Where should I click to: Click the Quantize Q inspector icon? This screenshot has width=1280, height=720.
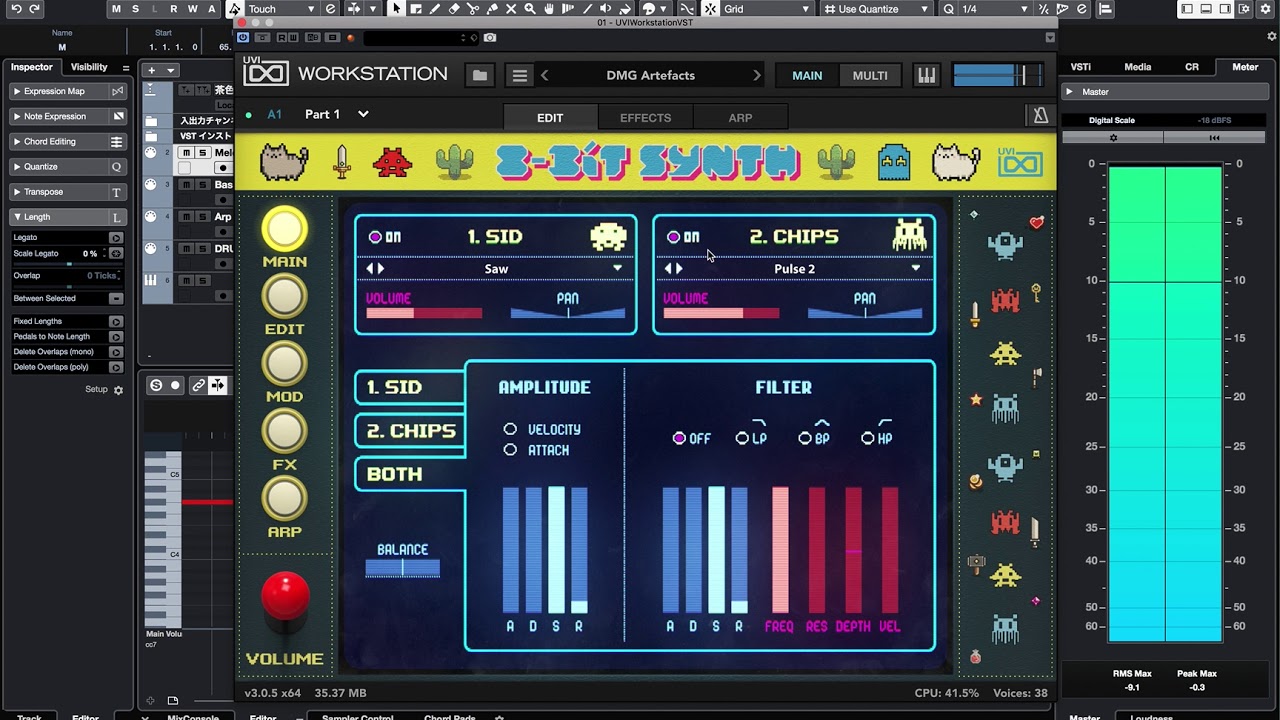tap(117, 167)
